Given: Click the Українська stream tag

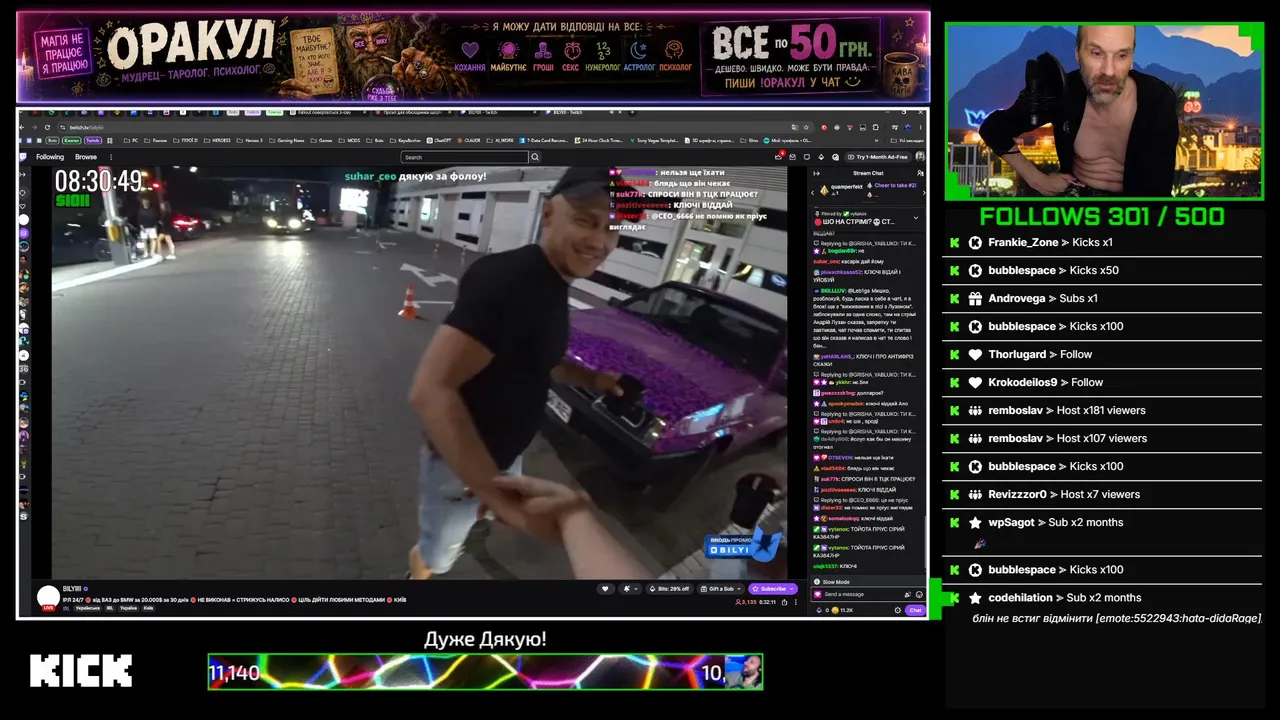Looking at the screenshot, I should 87,608.
